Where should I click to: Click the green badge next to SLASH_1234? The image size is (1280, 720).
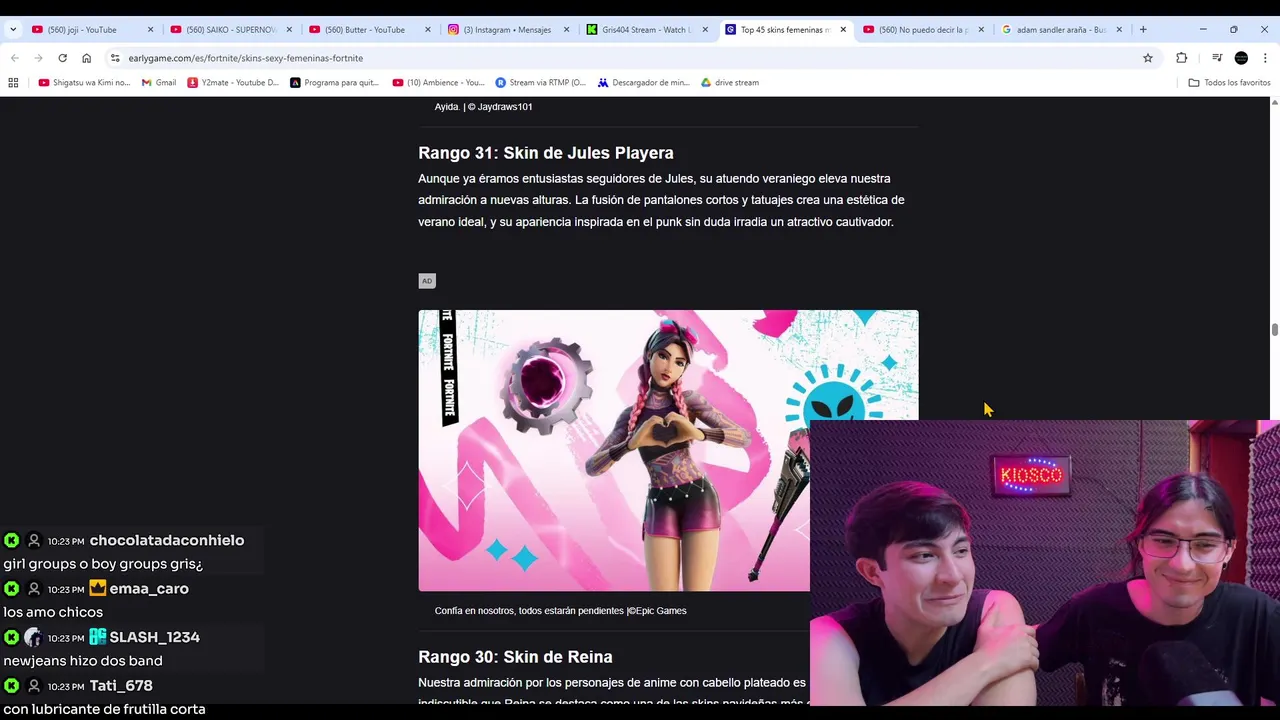pyautogui.click(x=97, y=637)
